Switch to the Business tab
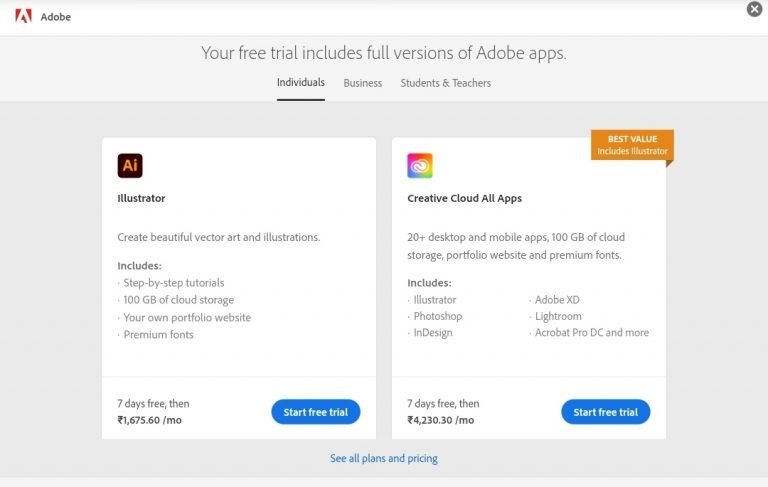 (362, 83)
